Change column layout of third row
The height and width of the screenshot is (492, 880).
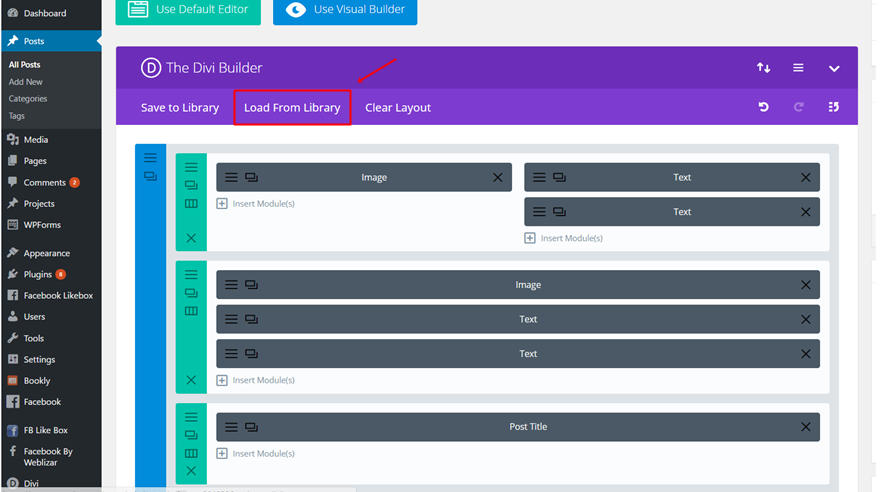click(191, 453)
